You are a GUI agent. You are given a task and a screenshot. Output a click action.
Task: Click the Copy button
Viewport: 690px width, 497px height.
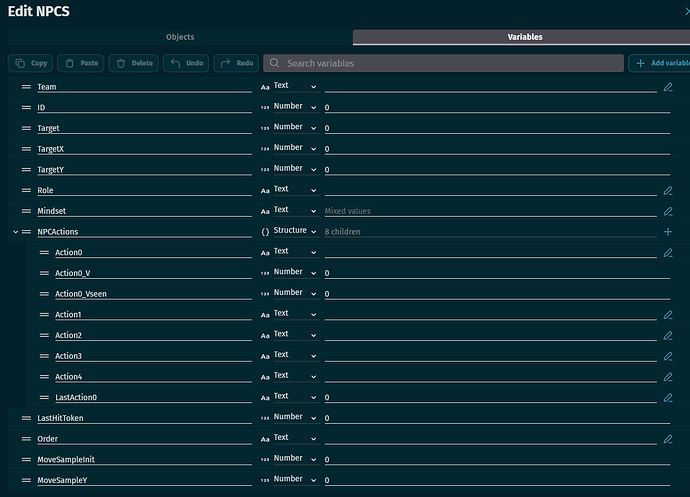point(30,63)
